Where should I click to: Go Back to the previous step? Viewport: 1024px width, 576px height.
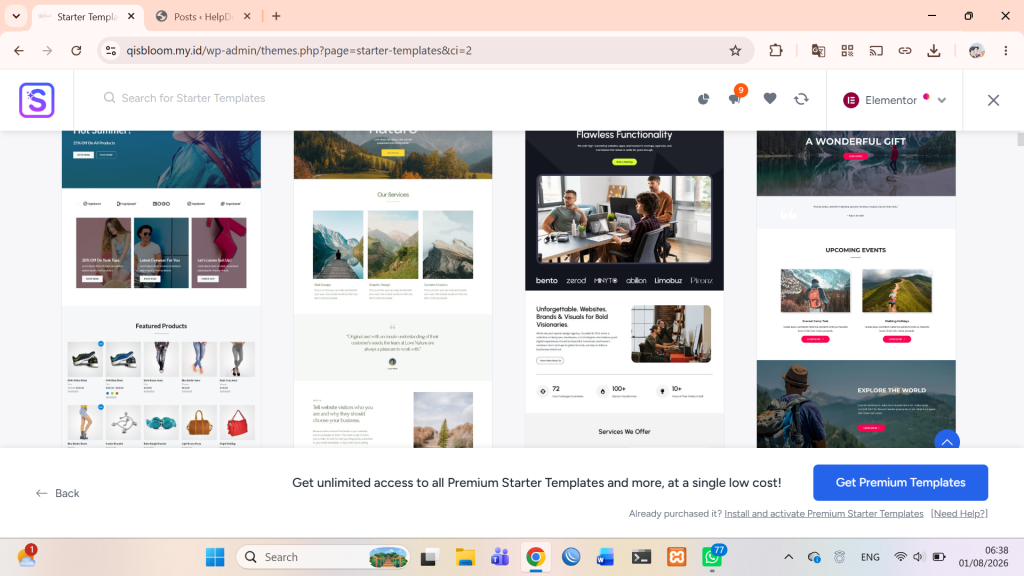pyautogui.click(x=57, y=493)
